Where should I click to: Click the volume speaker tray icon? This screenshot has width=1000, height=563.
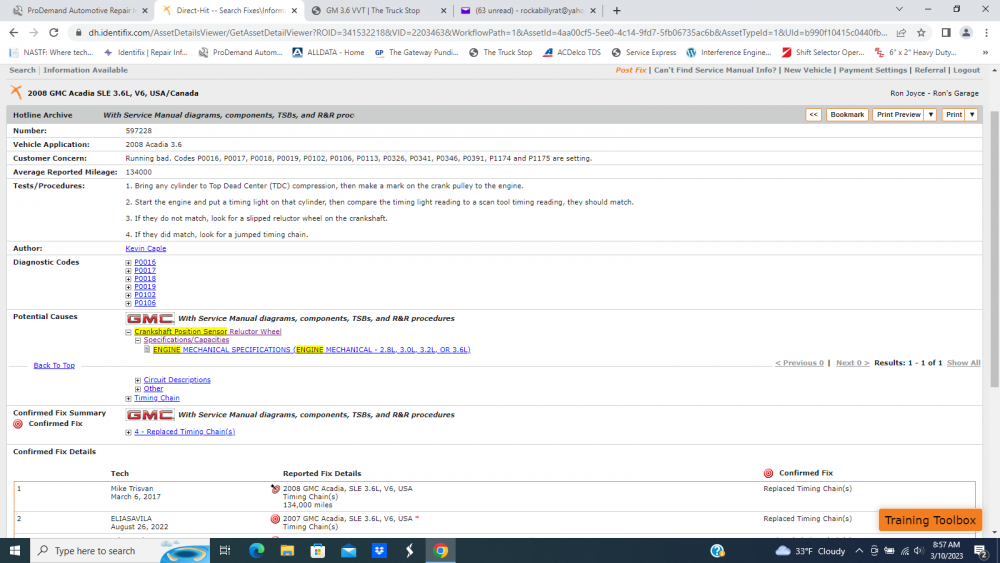918,551
